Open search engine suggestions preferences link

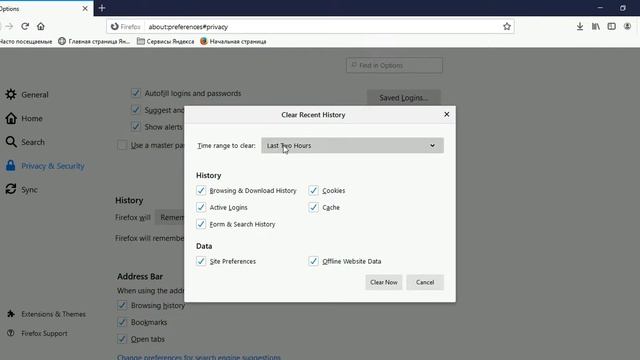[199, 357]
